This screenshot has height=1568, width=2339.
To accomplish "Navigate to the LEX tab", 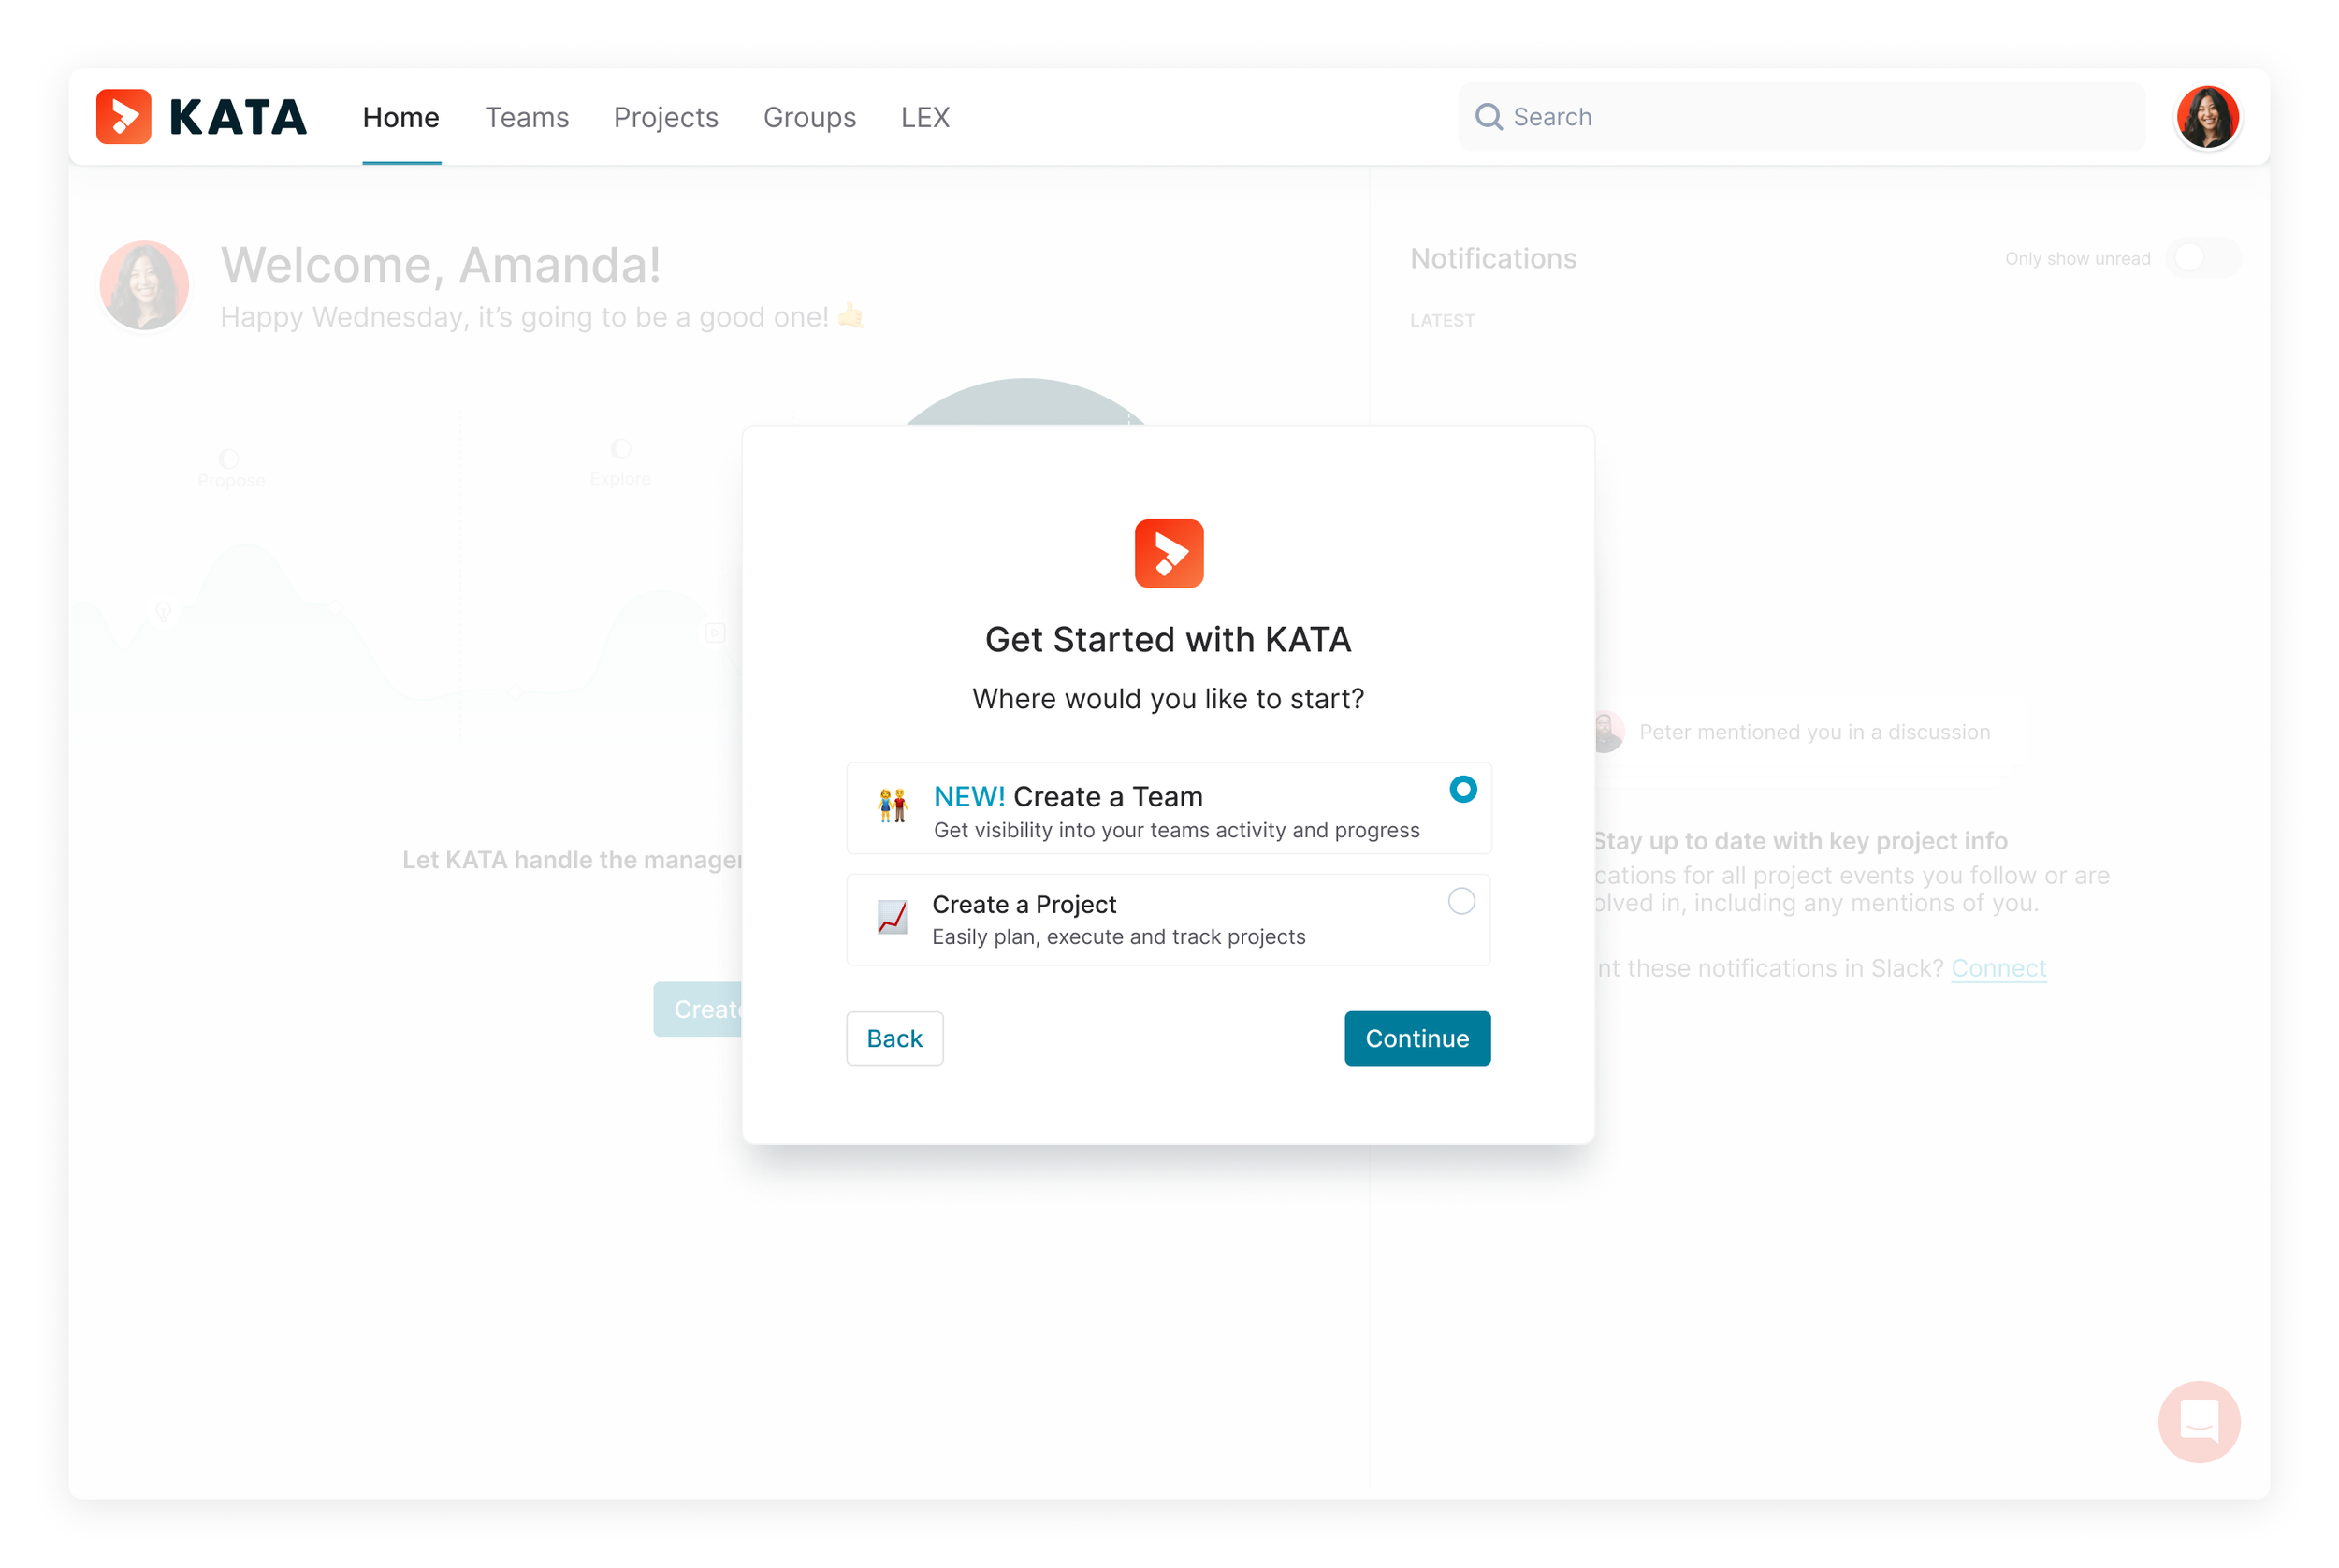I will coord(925,117).
